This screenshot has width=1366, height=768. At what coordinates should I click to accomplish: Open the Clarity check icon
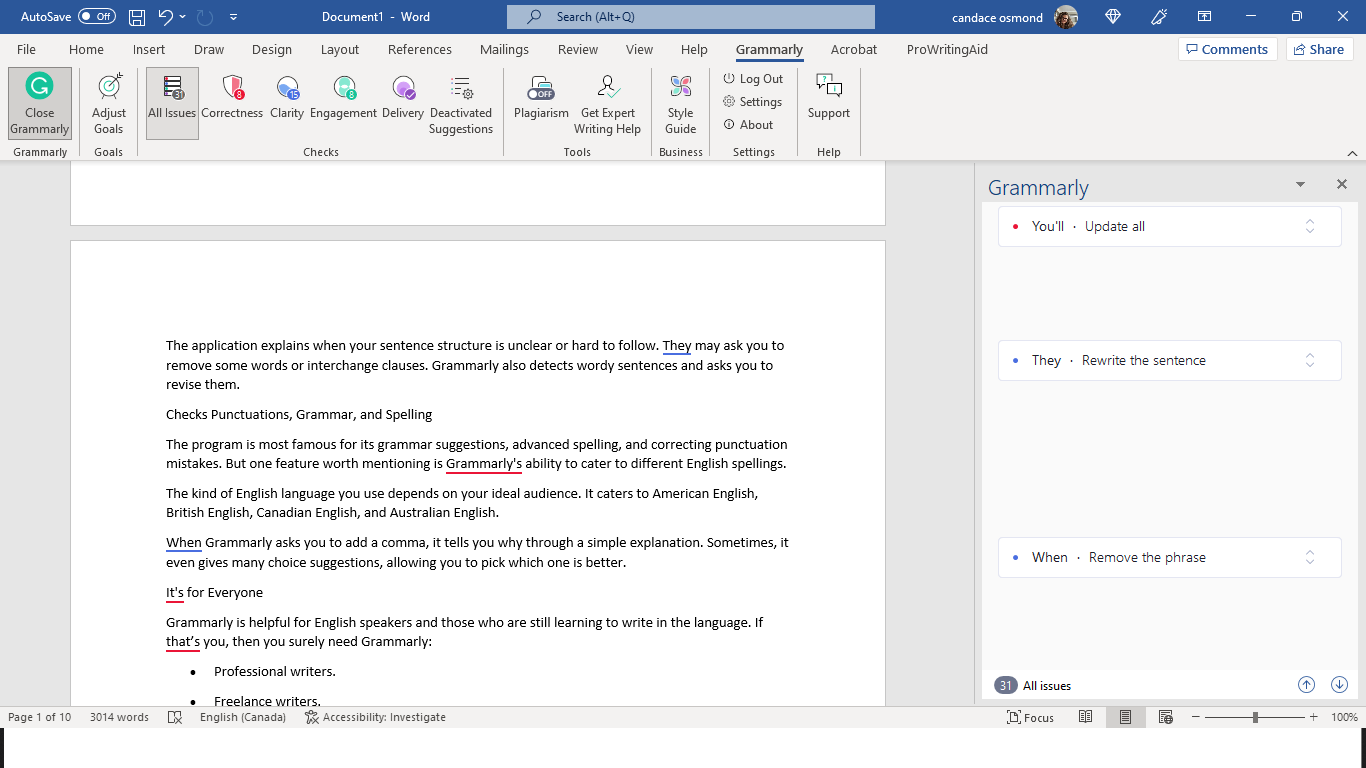pos(287,89)
